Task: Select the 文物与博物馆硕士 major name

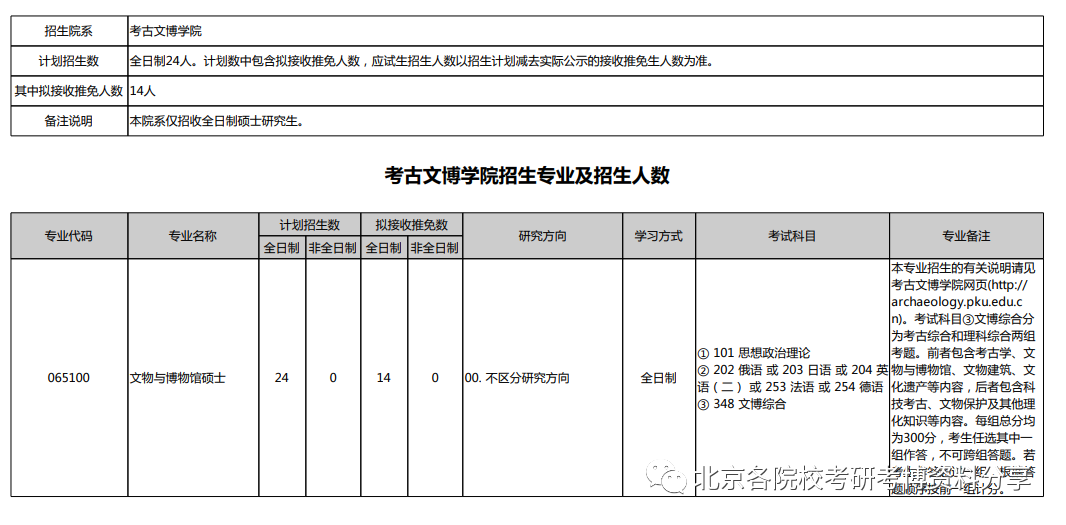Action: pos(178,378)
